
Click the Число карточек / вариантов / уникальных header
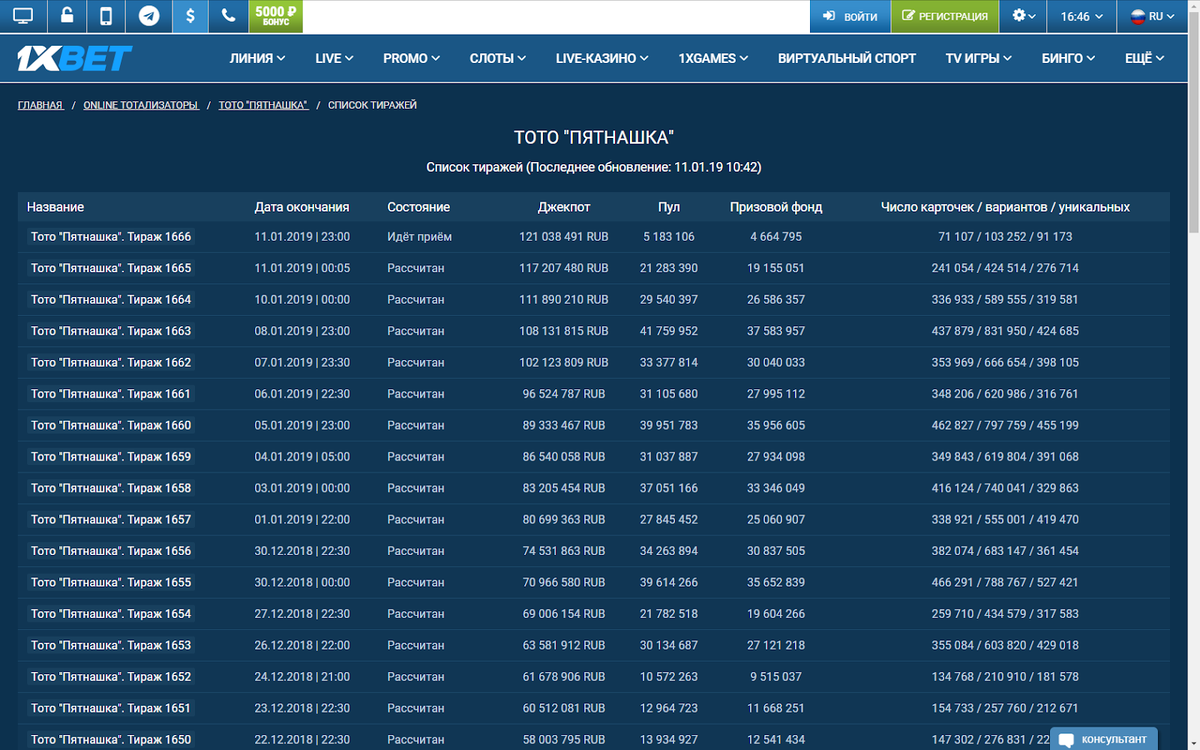(1005, 207)
